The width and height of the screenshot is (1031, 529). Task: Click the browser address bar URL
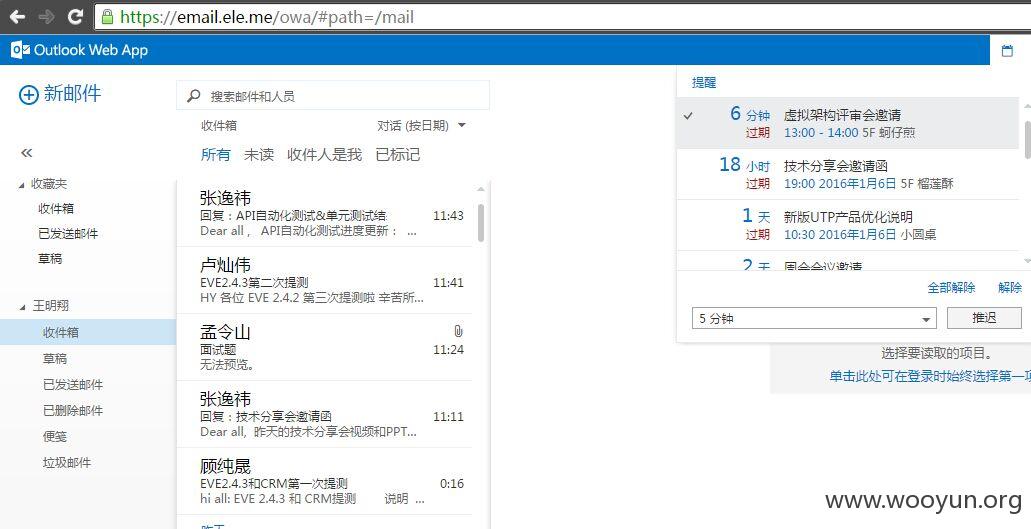point(267,17)
